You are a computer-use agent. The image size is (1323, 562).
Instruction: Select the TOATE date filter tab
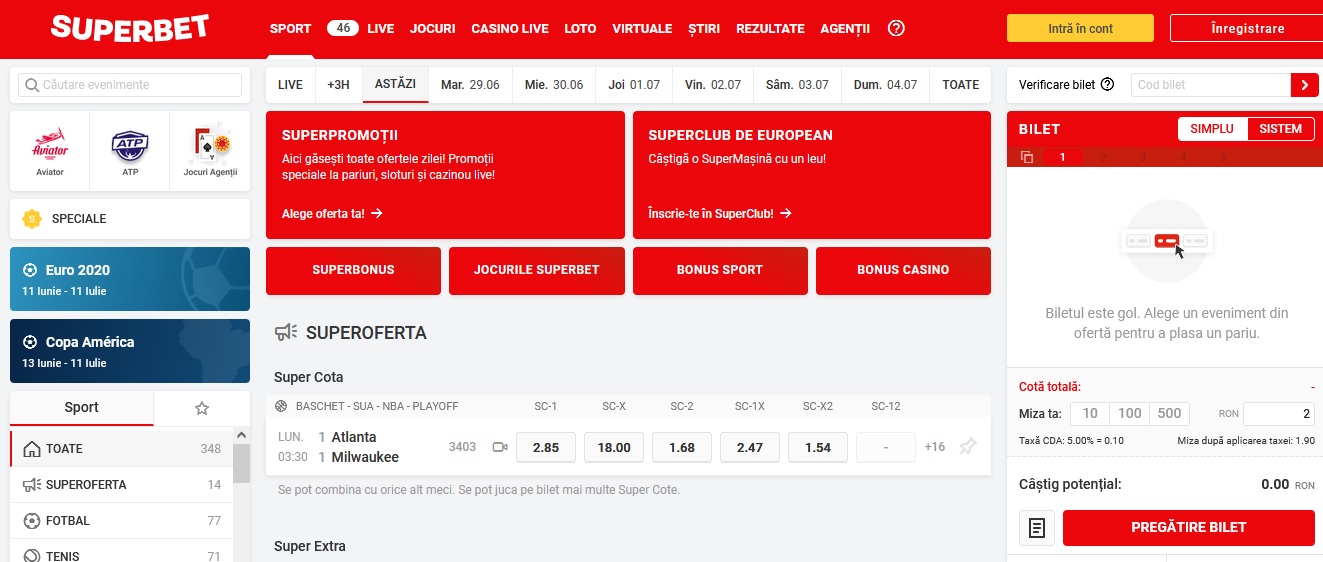(x=961, y=85)
